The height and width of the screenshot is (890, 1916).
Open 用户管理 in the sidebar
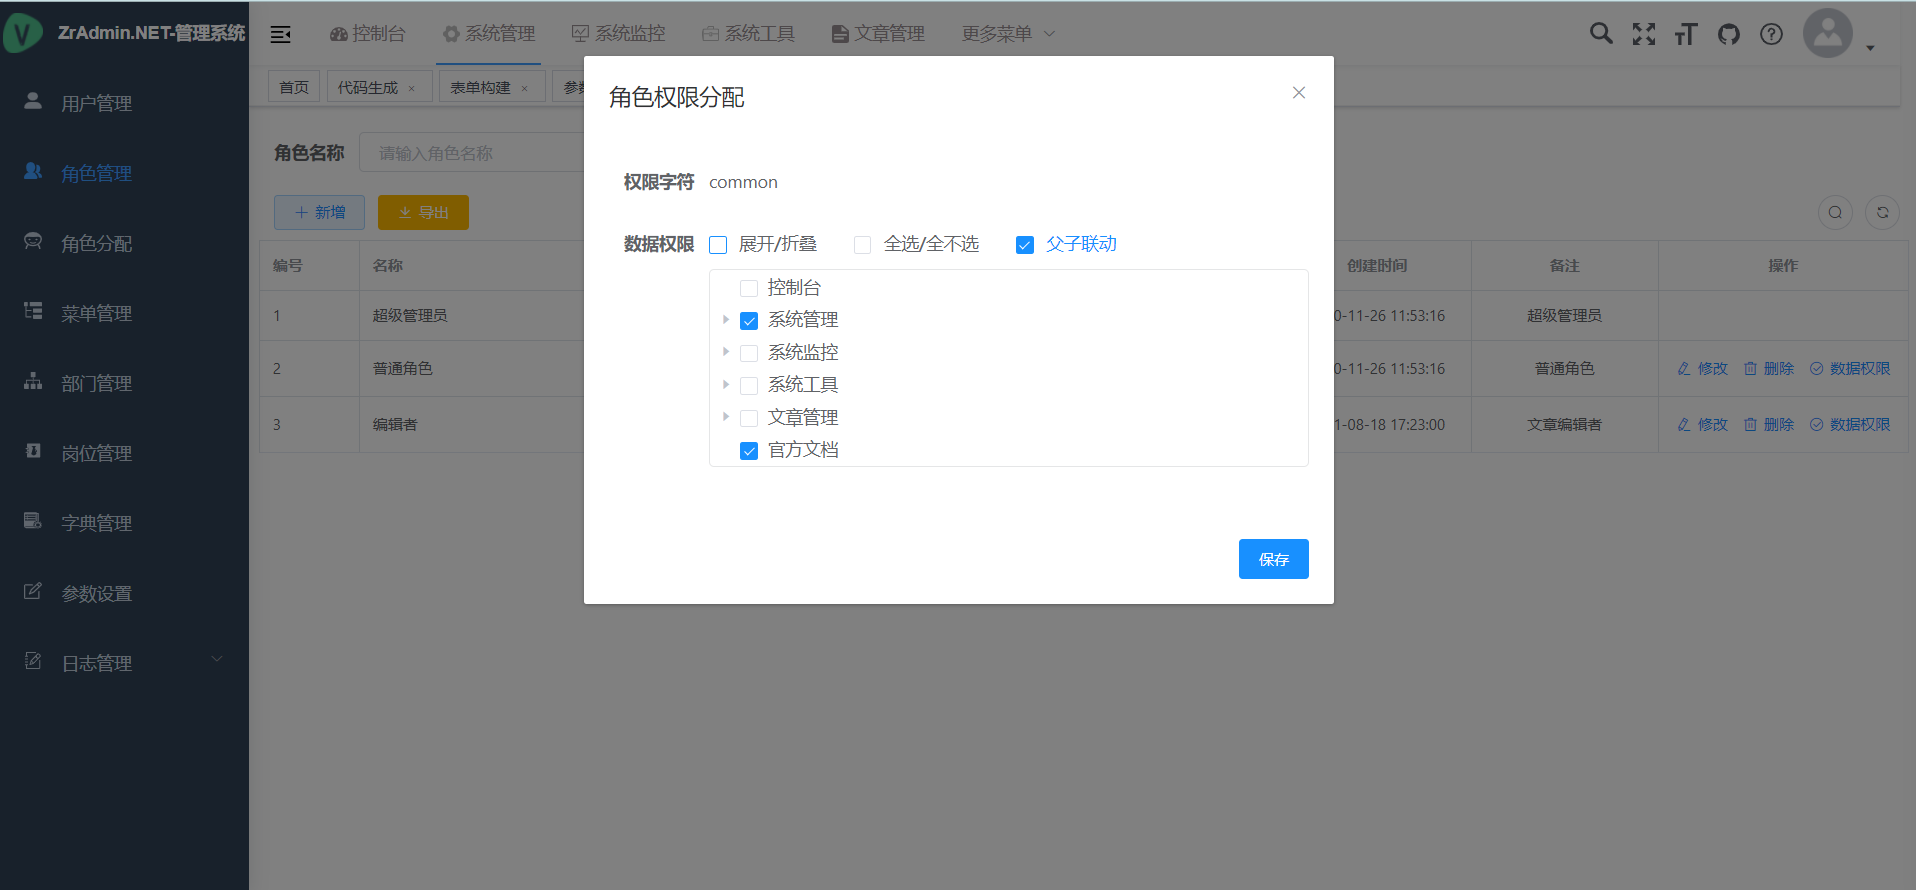point(96,103)
